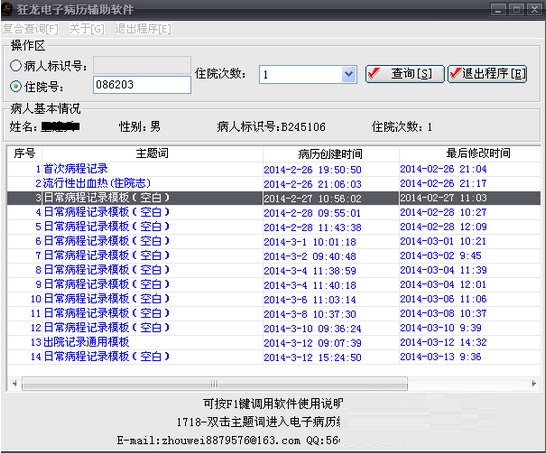Click the 住院号 input field containing 086203

pos(142,85)
